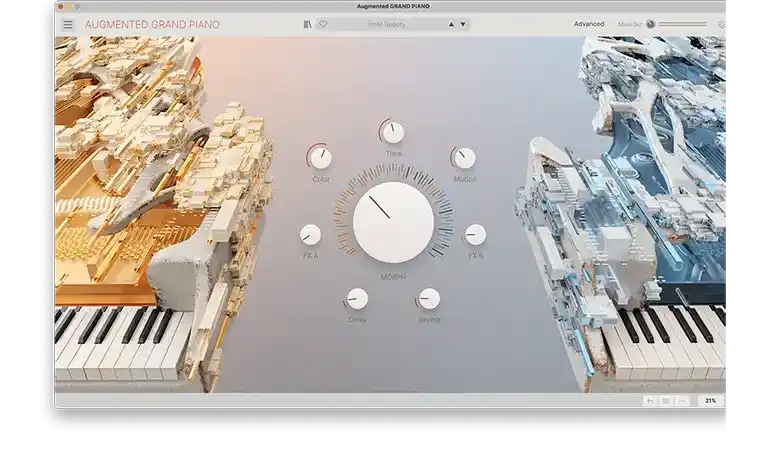Click the Main Out volume knob

point(650,24)
